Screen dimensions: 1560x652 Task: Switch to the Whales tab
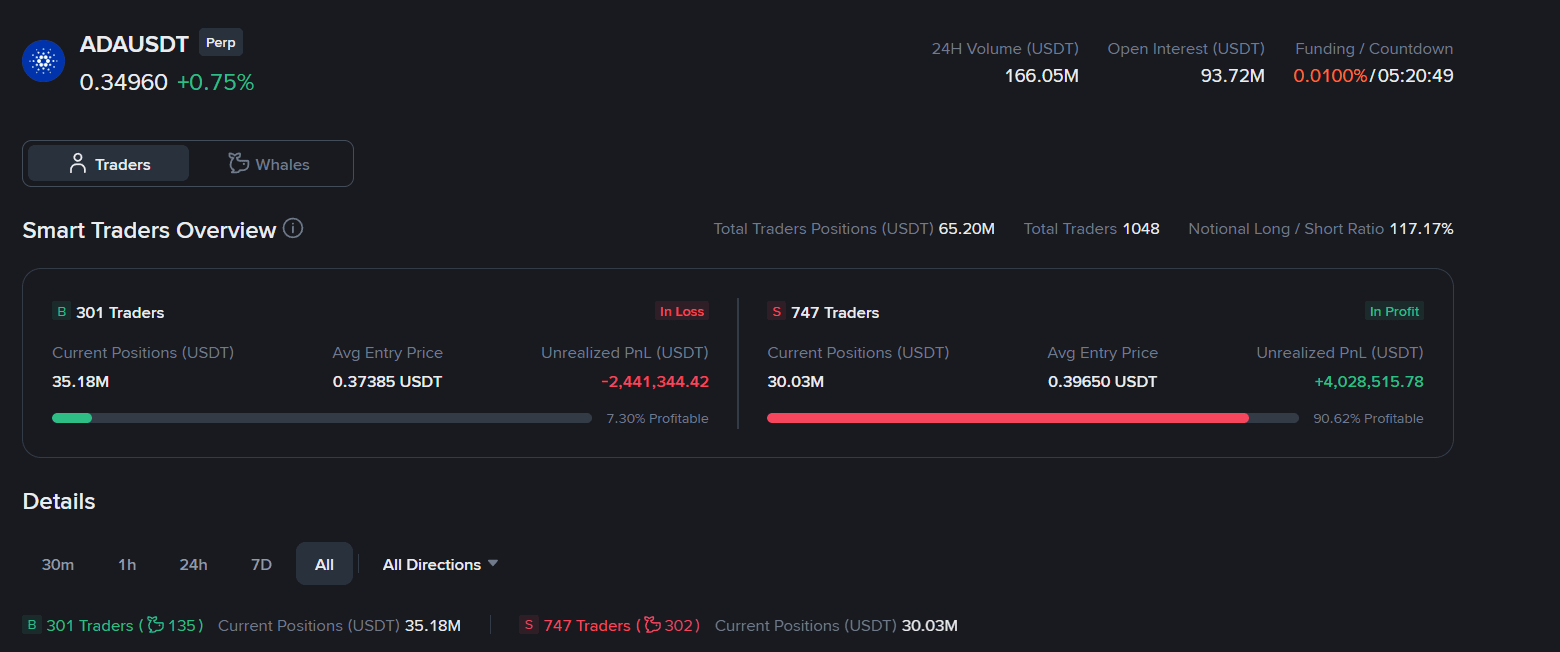tap(269, 164)
